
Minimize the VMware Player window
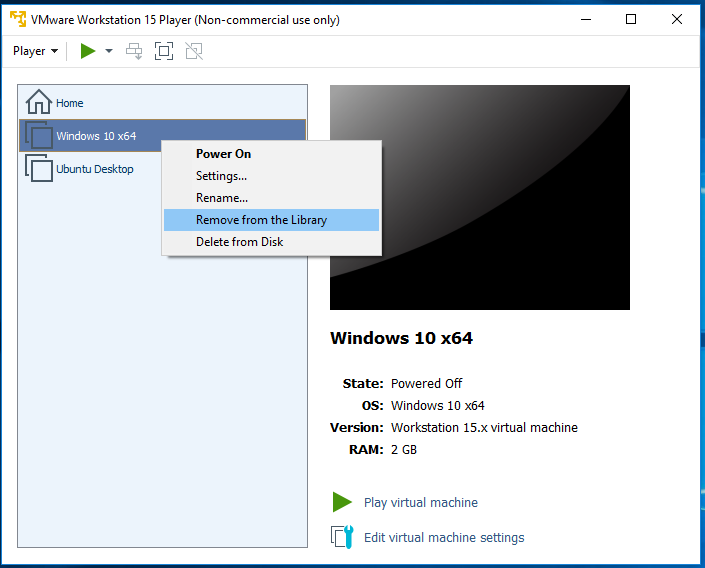pyautogui.click(x=586, y=19)
